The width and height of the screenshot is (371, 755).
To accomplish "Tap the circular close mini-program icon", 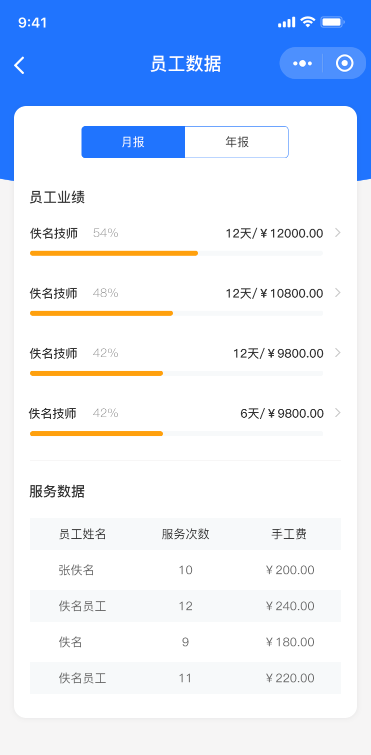I will click(x=345, y=63).
